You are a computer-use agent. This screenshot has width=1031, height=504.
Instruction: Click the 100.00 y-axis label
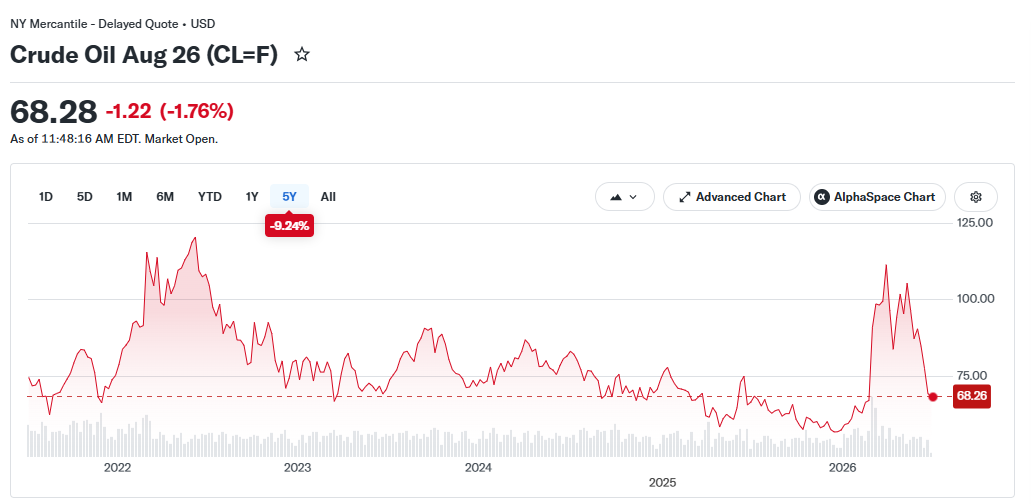tap(975, 299)
